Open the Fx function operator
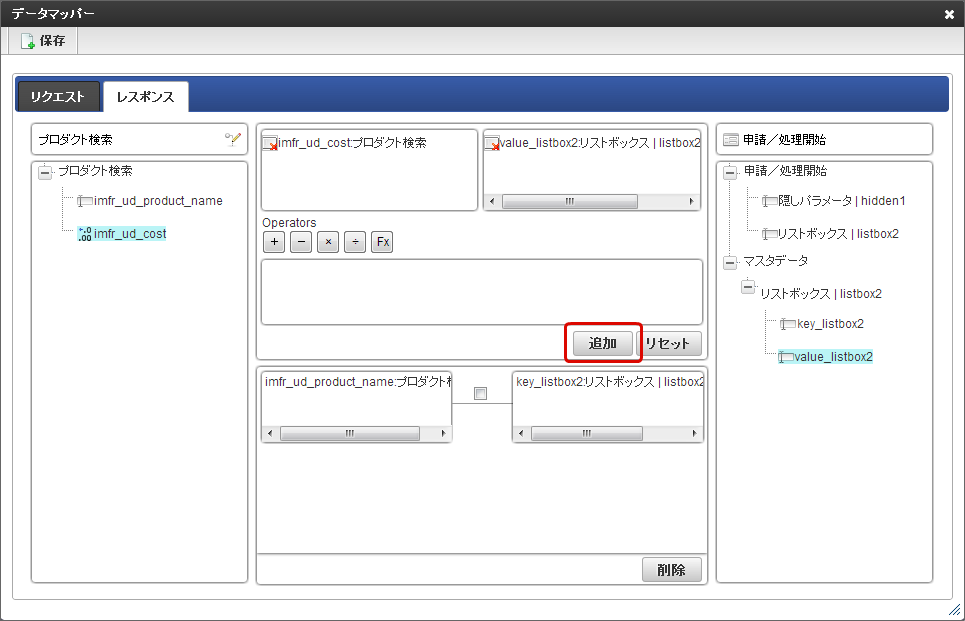The width and height of the screenshot is (965, 621). [382, 242]
